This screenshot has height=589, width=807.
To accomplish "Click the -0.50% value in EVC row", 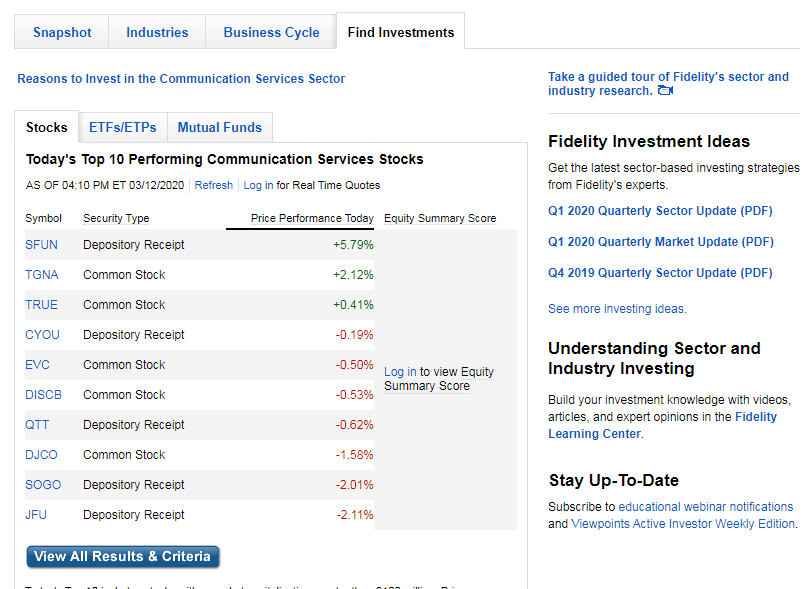I will coord(355,365).
